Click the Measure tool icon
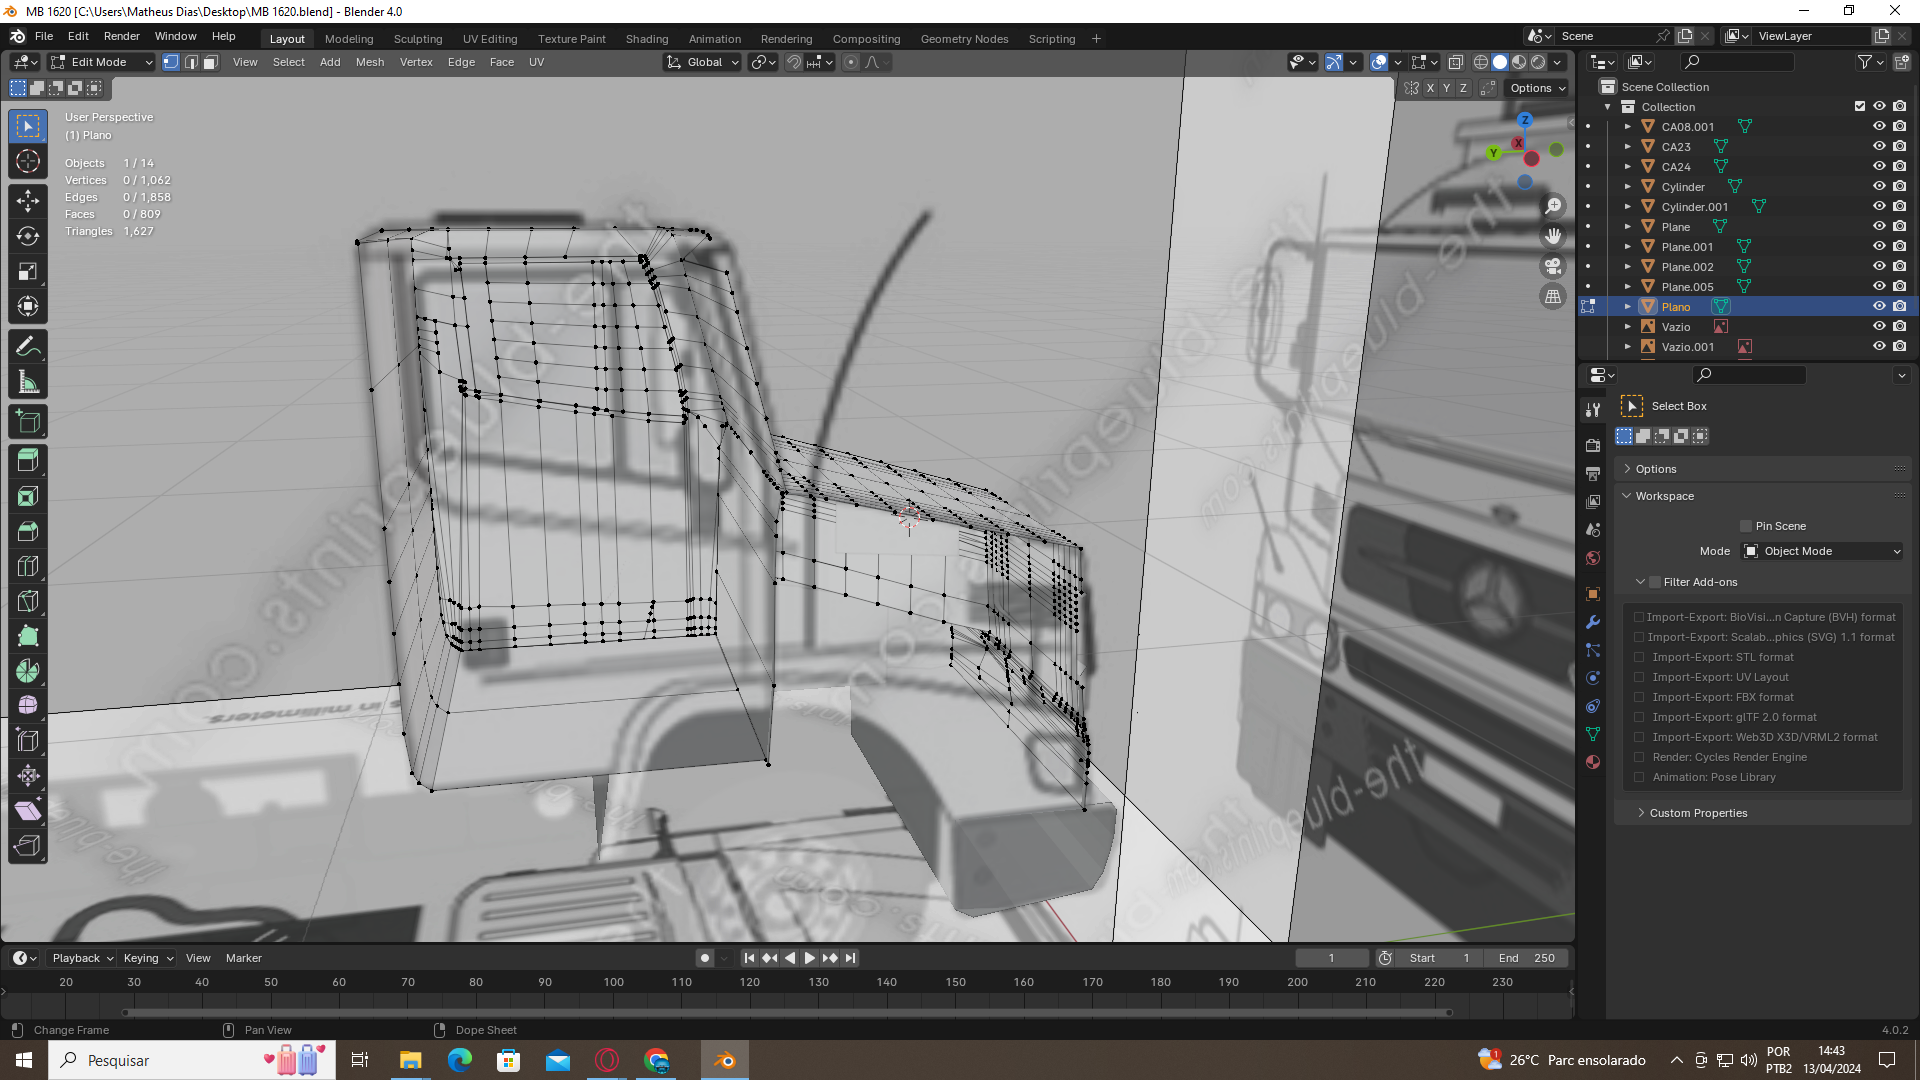Screen dimensions: 1920x1080 coord(28,382)
